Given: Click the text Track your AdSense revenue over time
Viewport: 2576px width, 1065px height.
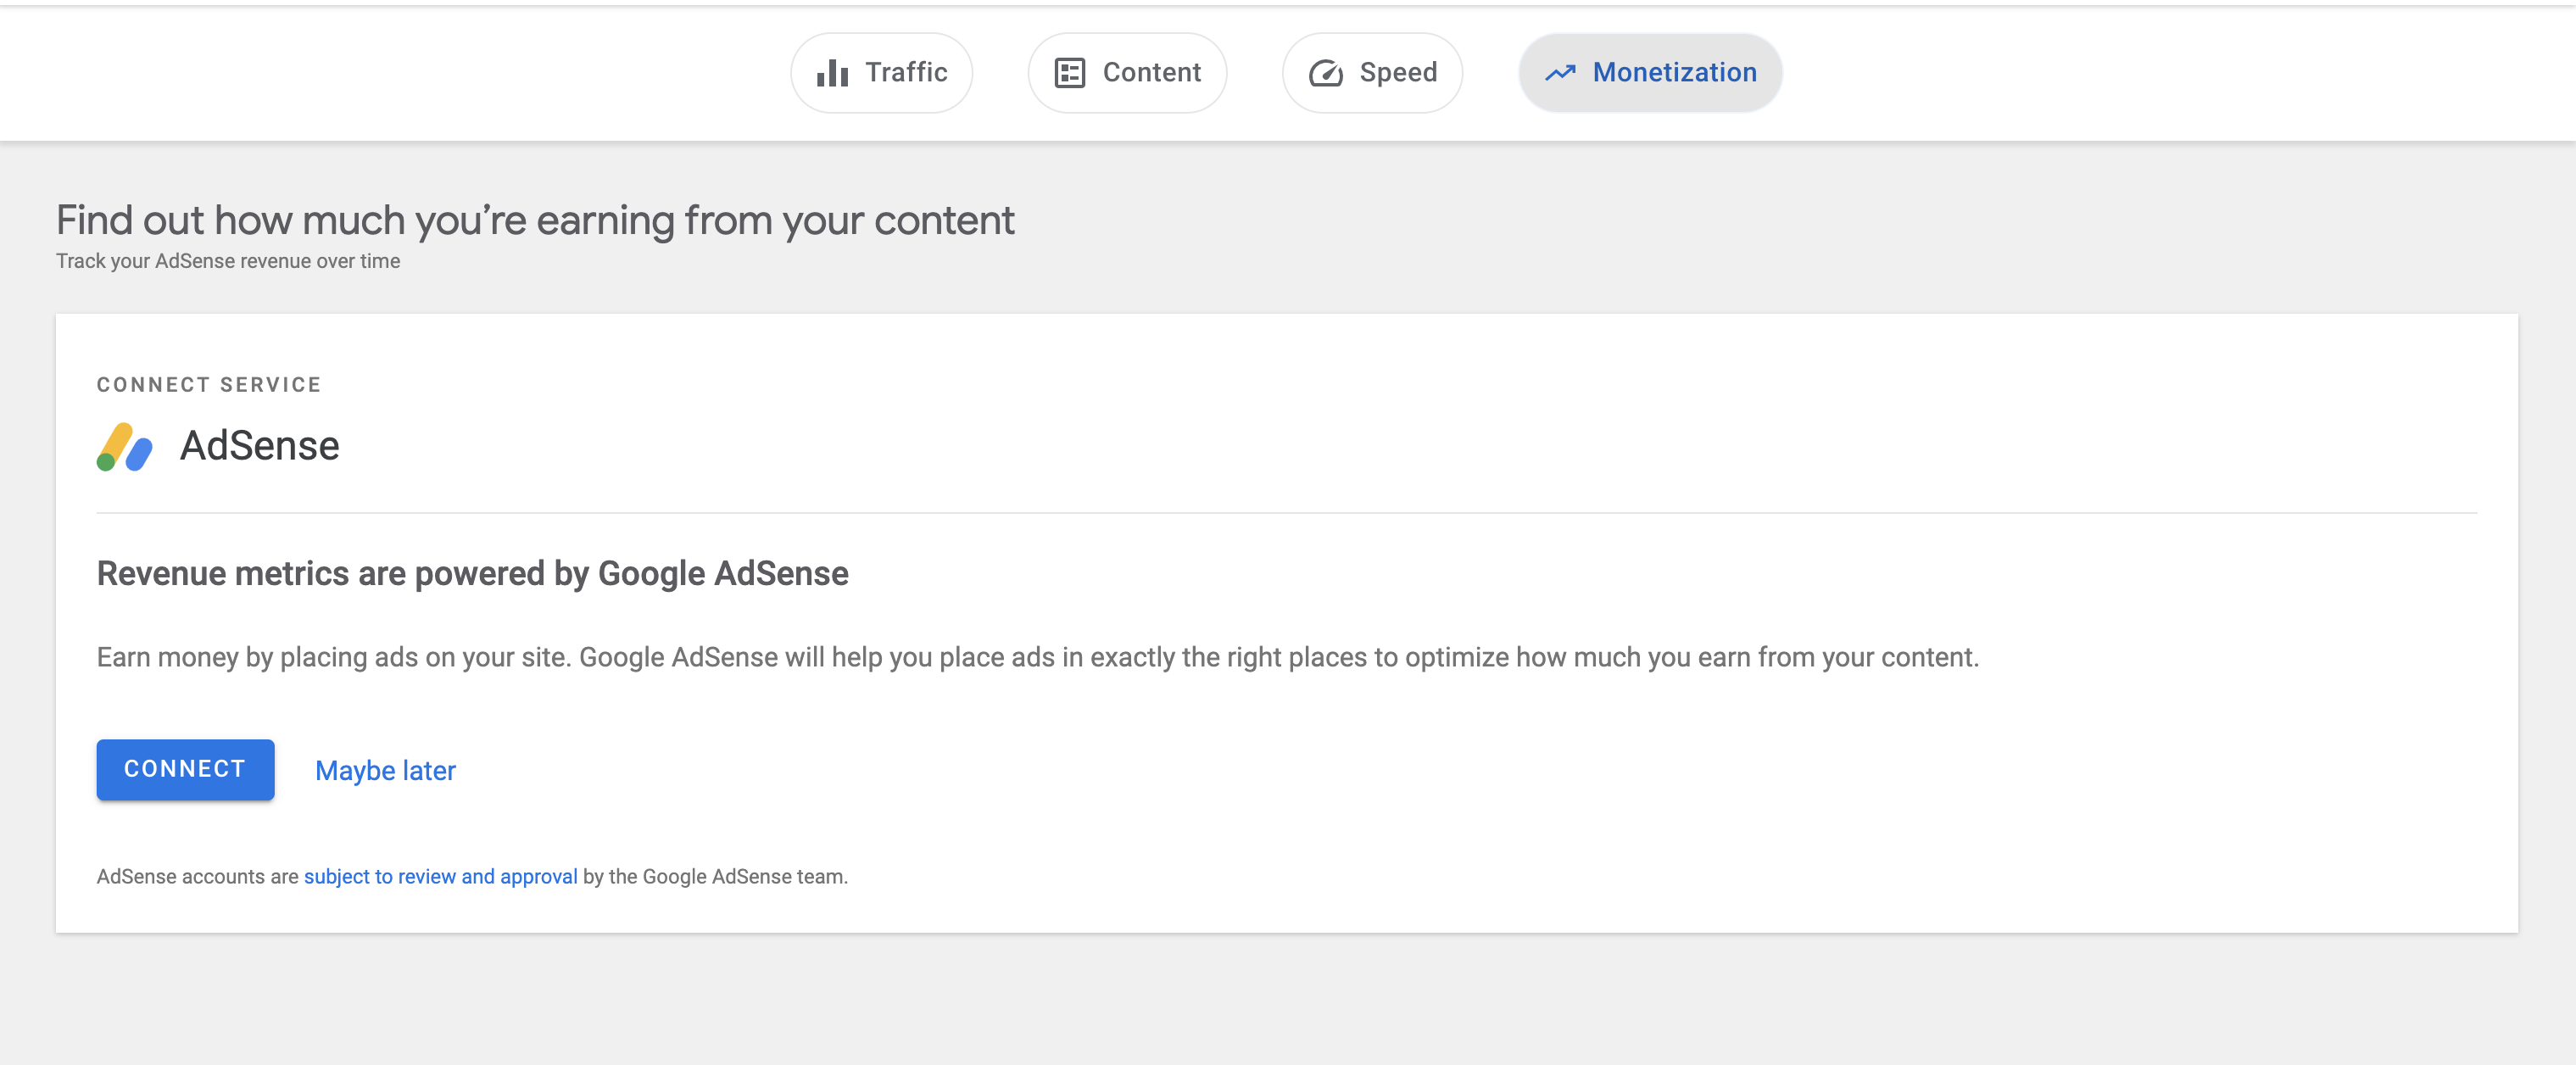Looking at the screenshot, I should [x=228, y=260].
